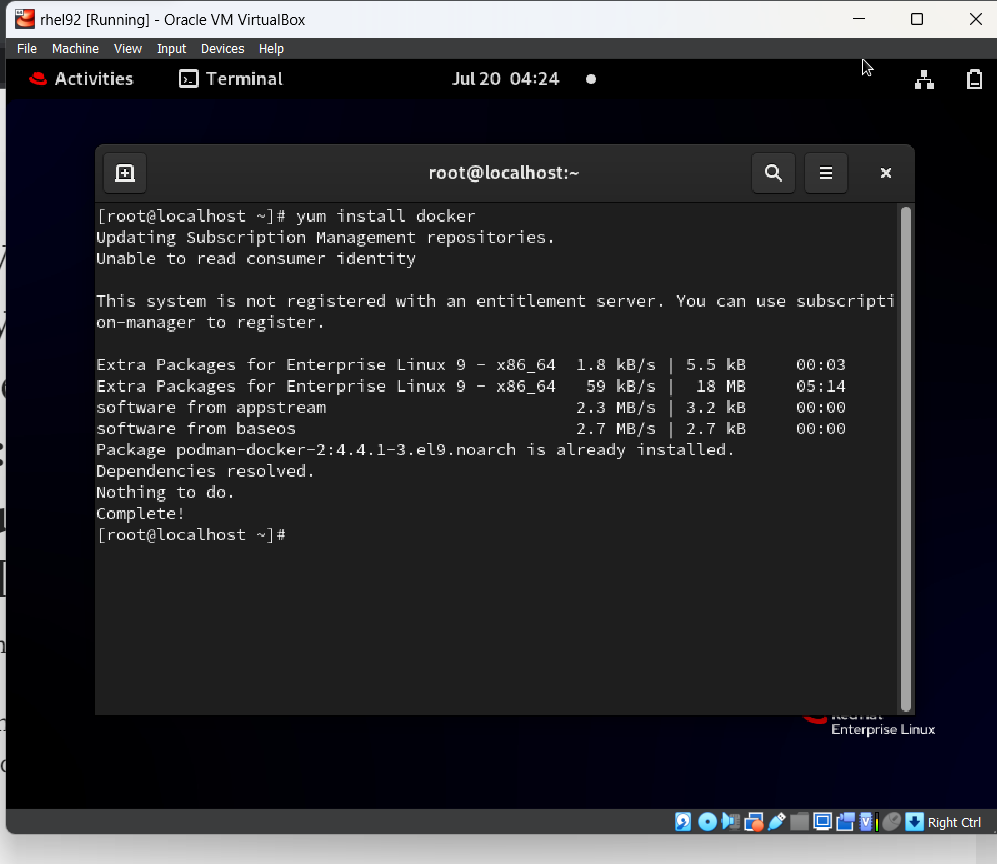Screen dimensions: 997x864
Task: Click the Activities button
Action: [x=92, y=79]
